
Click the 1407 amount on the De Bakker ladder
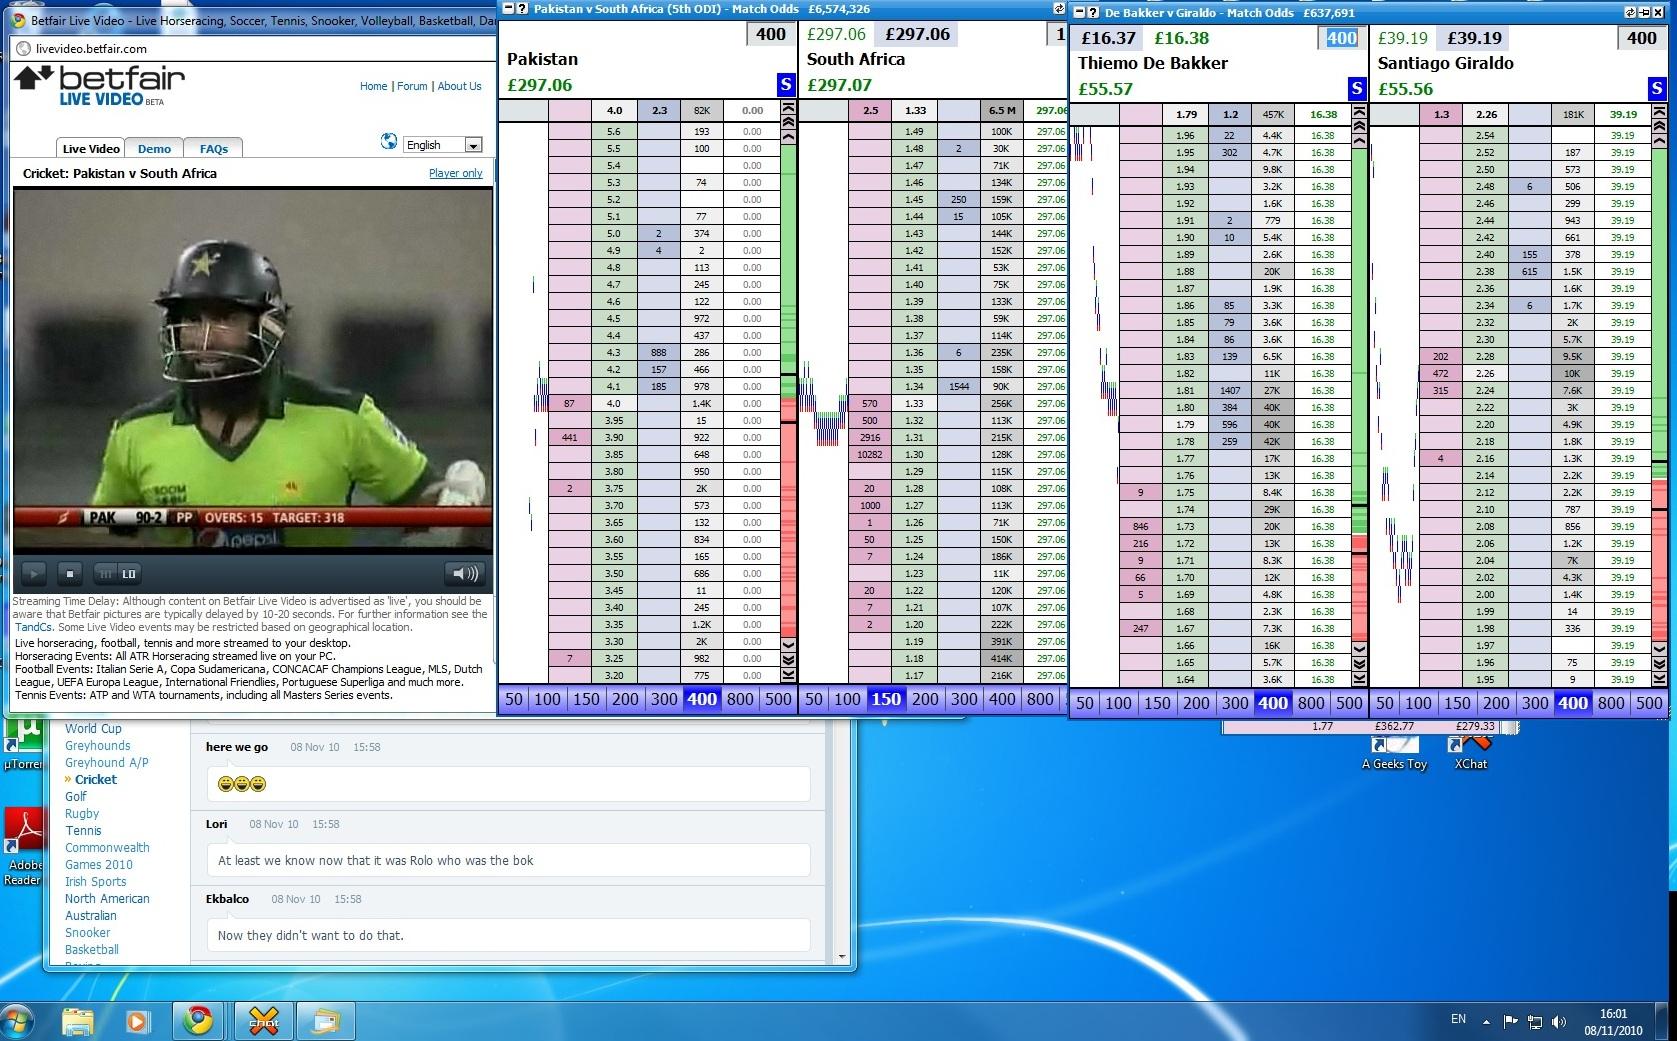coord(1229,391)
